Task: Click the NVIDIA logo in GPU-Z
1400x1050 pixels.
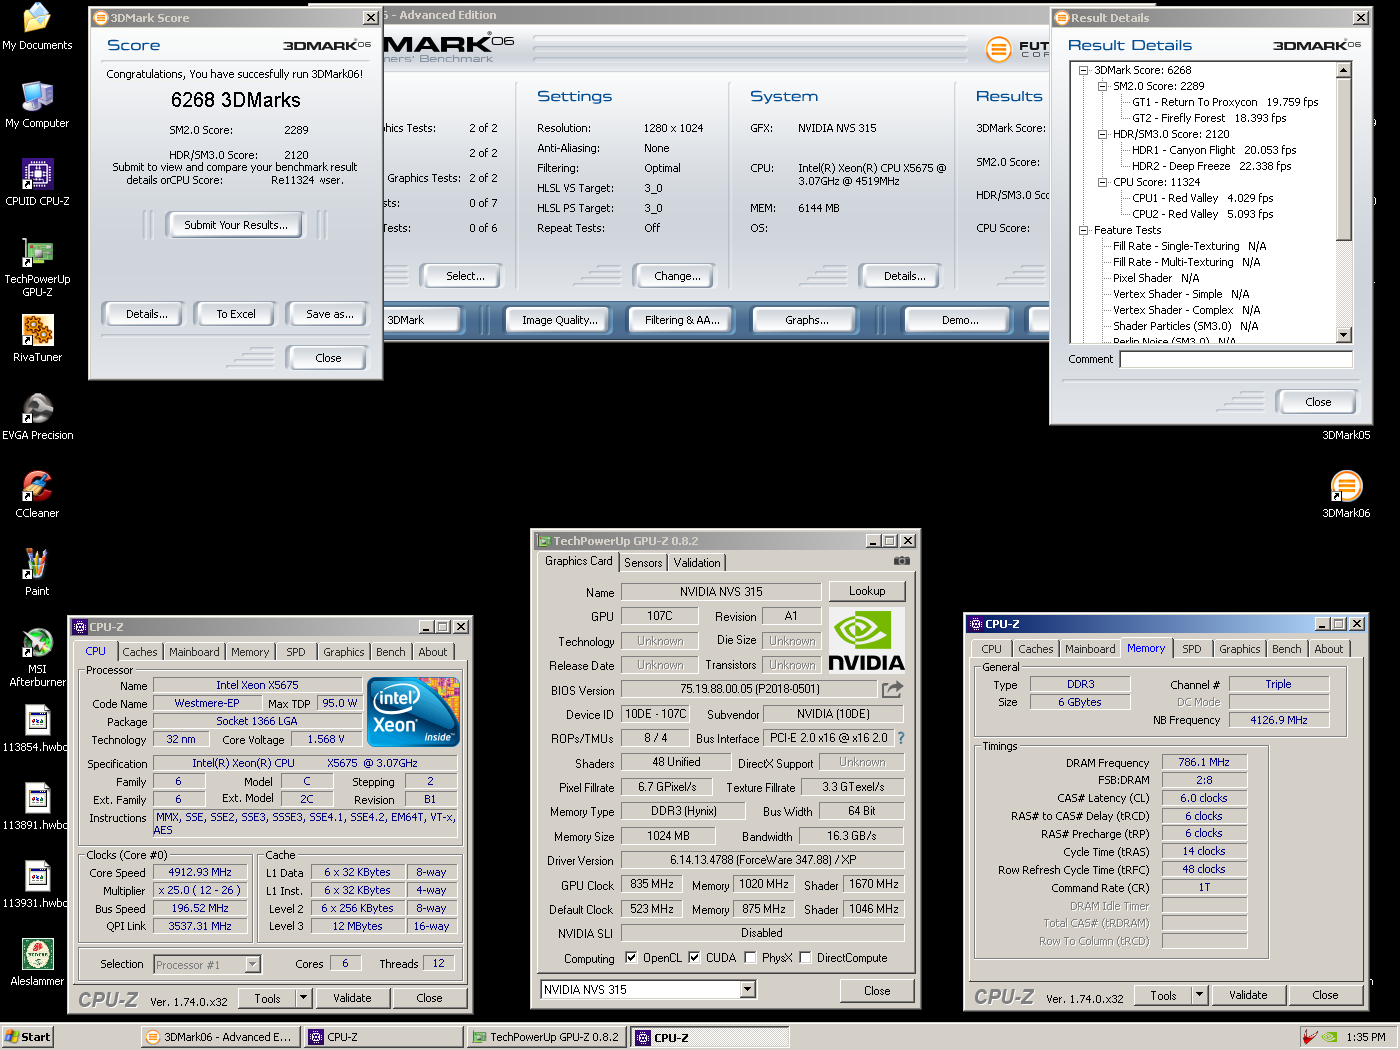Action: [867, 640]
